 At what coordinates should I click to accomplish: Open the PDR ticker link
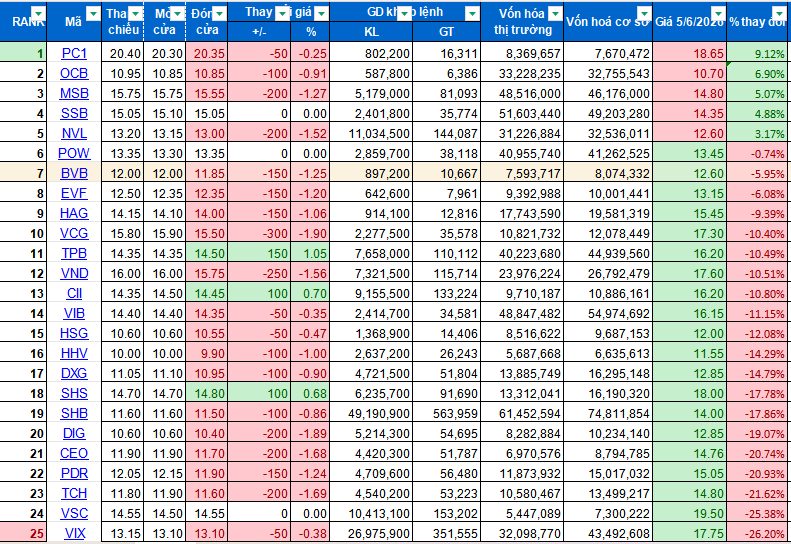(x=74, y=473)
